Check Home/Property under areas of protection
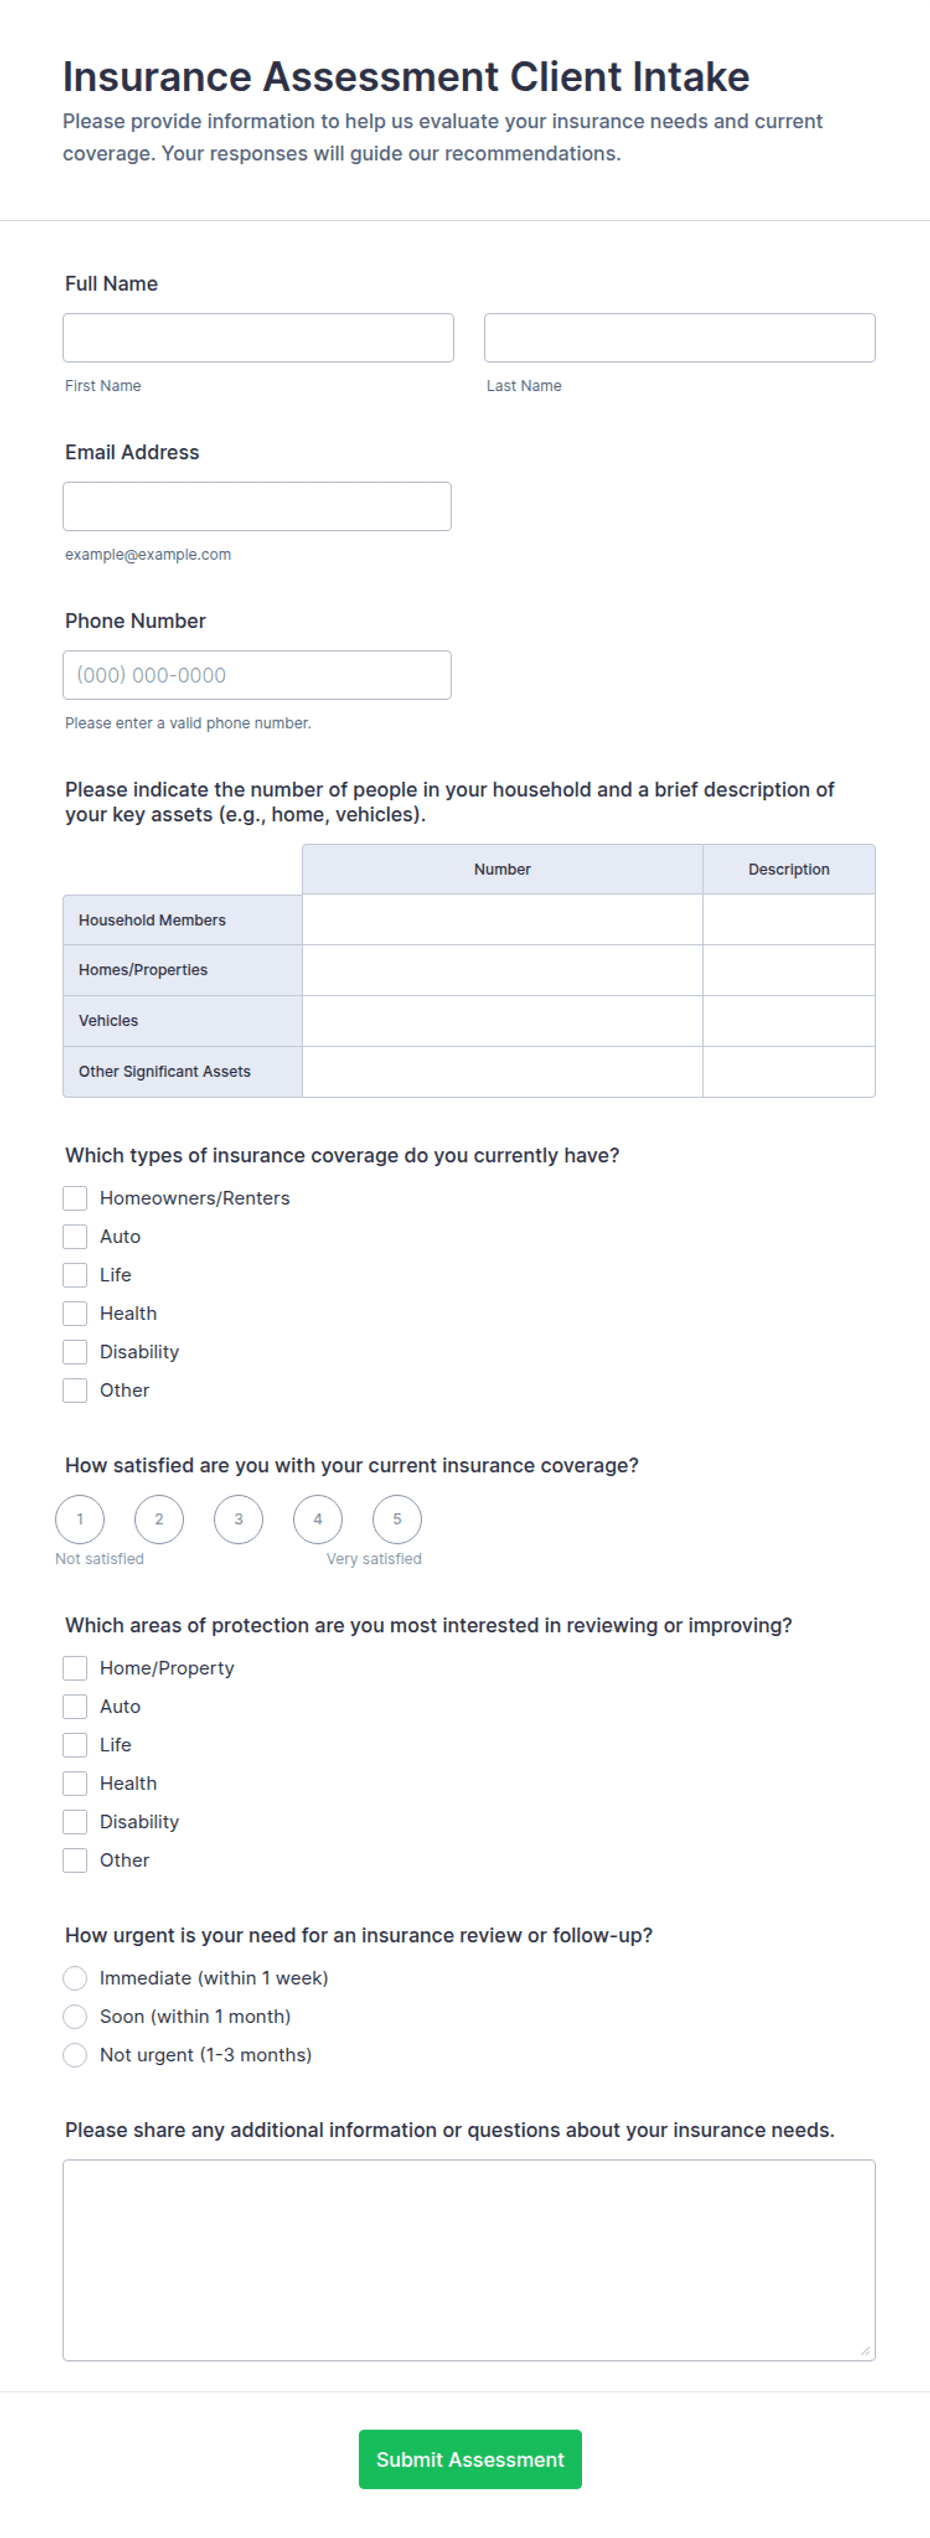This screenshot has width=930, height=2538. coord(75,1668)
